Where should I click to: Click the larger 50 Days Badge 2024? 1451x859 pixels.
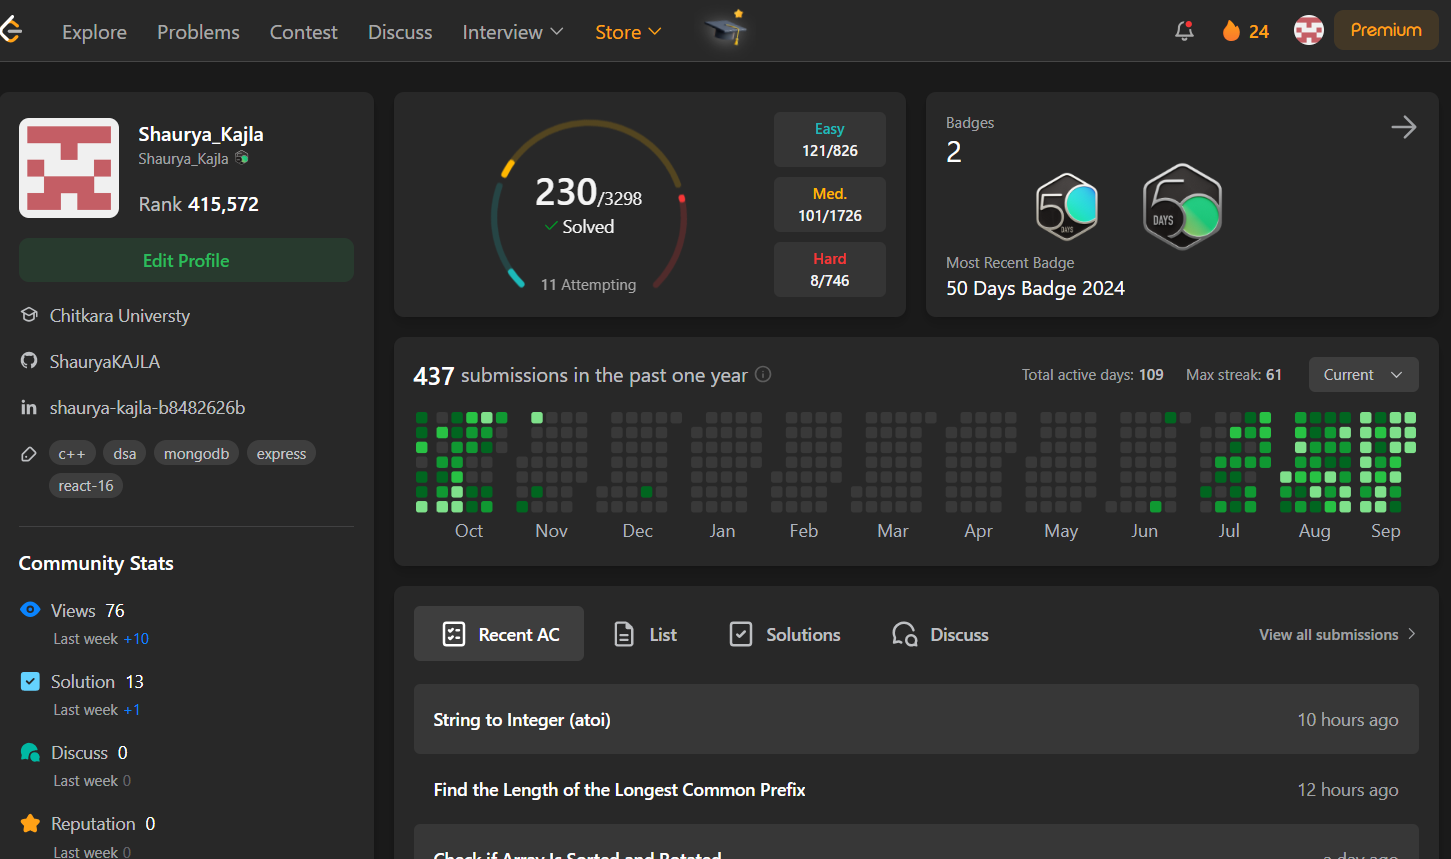point(1182,206)
